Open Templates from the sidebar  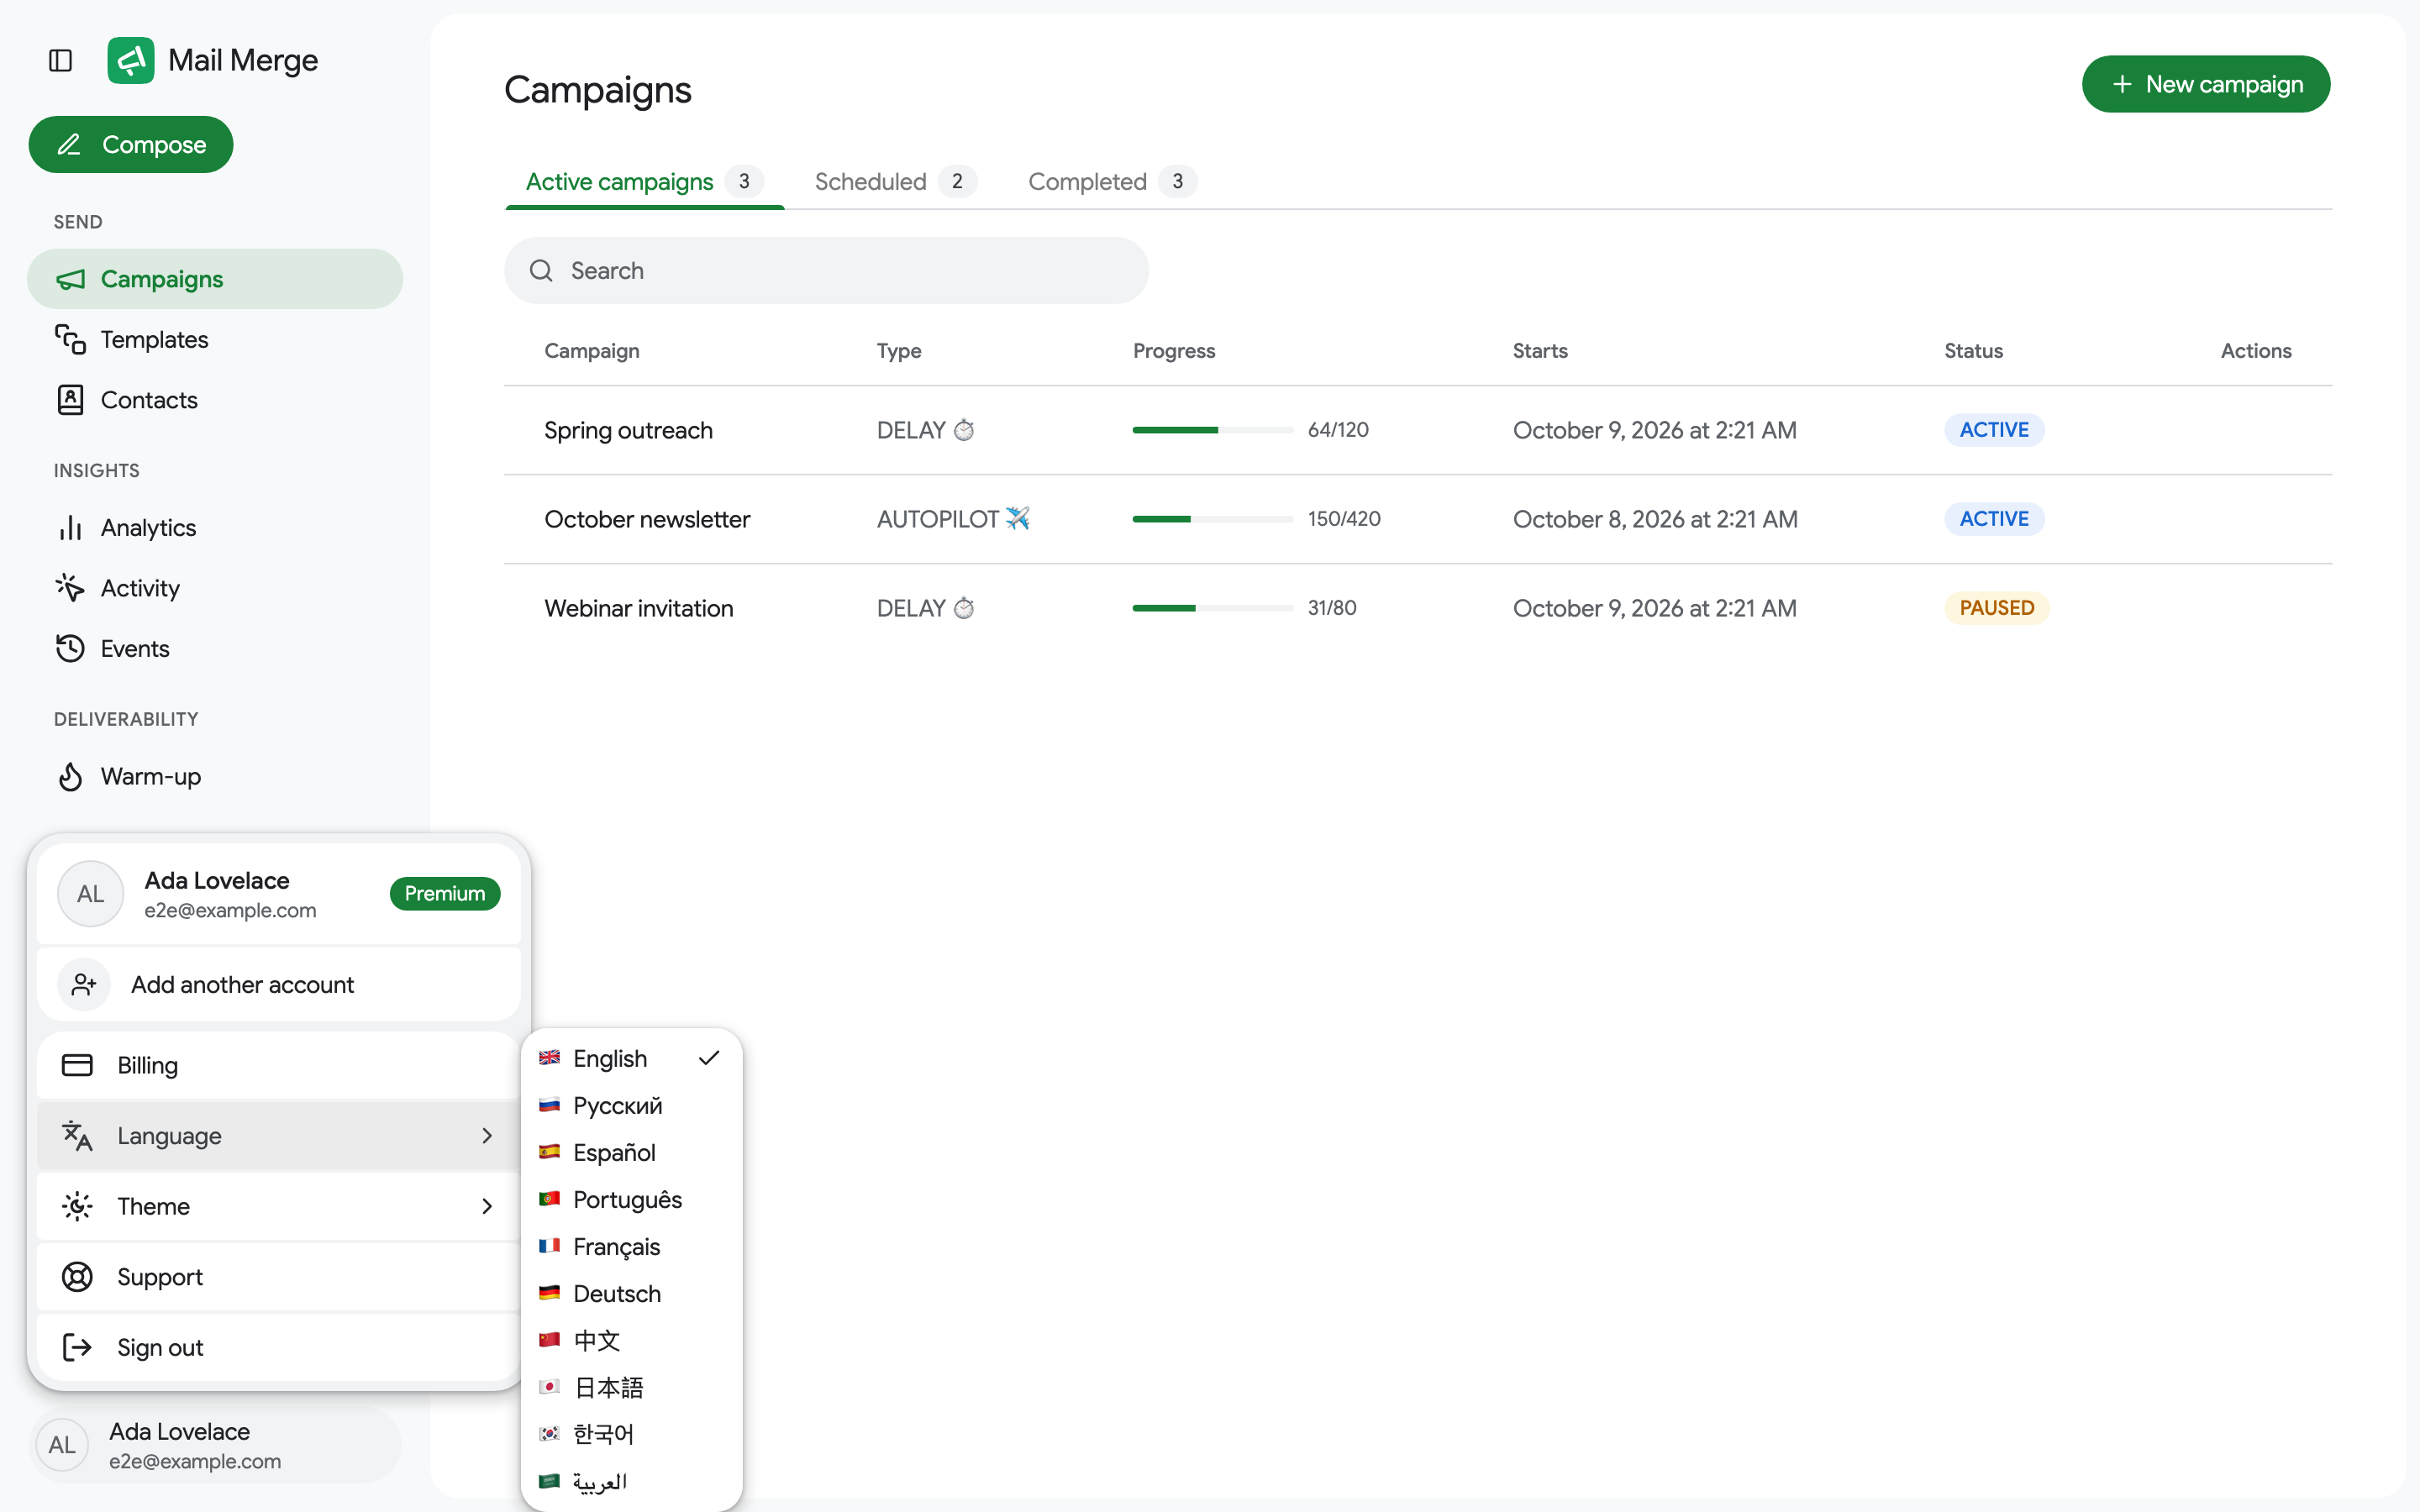215,340
